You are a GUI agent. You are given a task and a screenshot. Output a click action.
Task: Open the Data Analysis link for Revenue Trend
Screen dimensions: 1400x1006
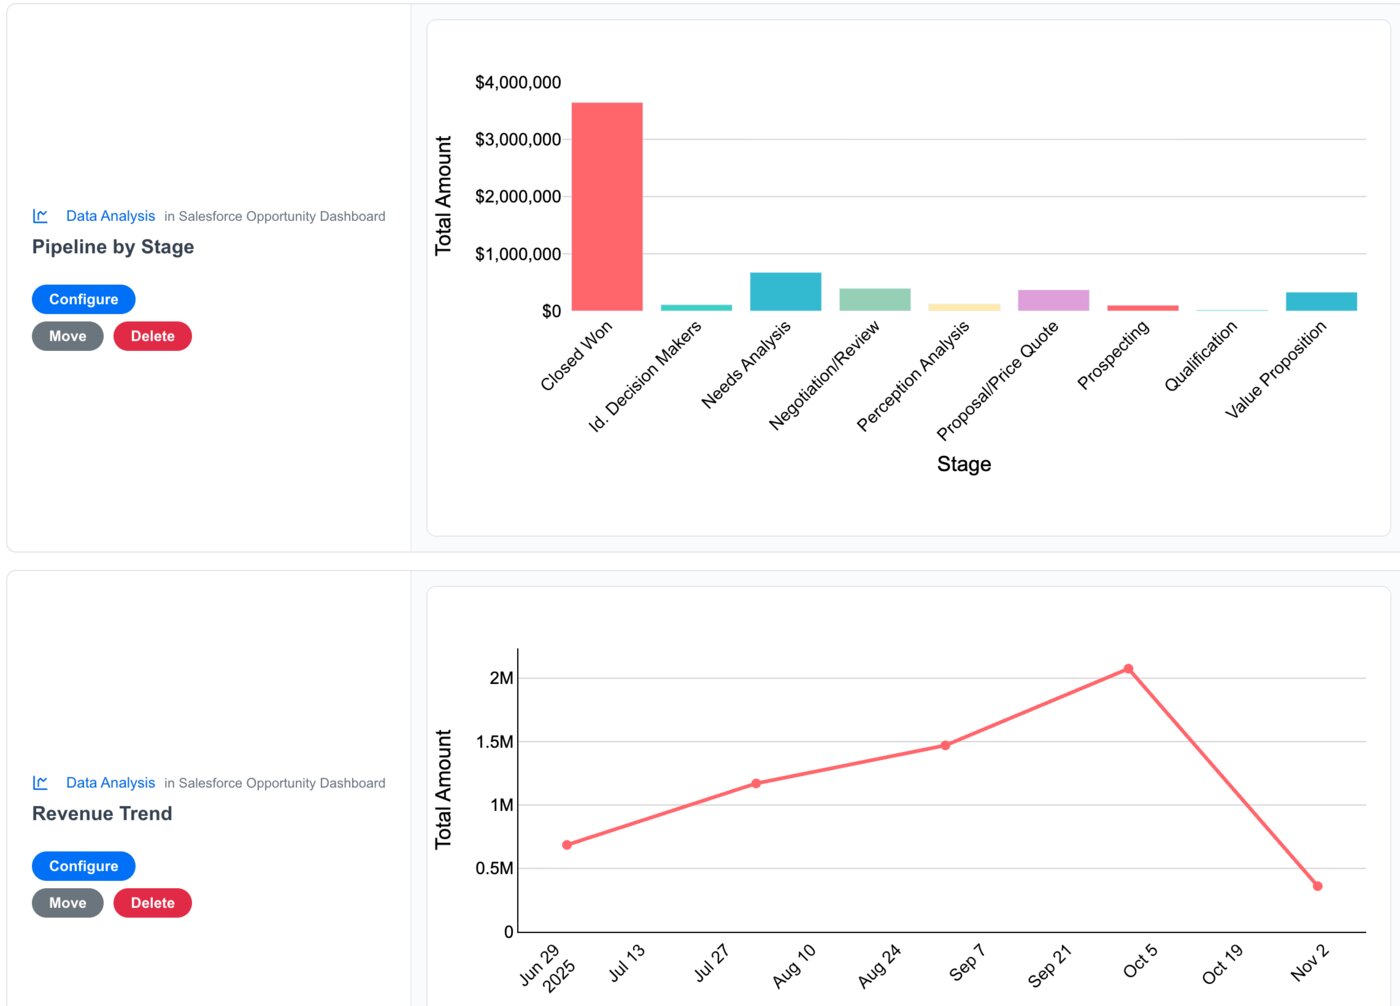110,782
